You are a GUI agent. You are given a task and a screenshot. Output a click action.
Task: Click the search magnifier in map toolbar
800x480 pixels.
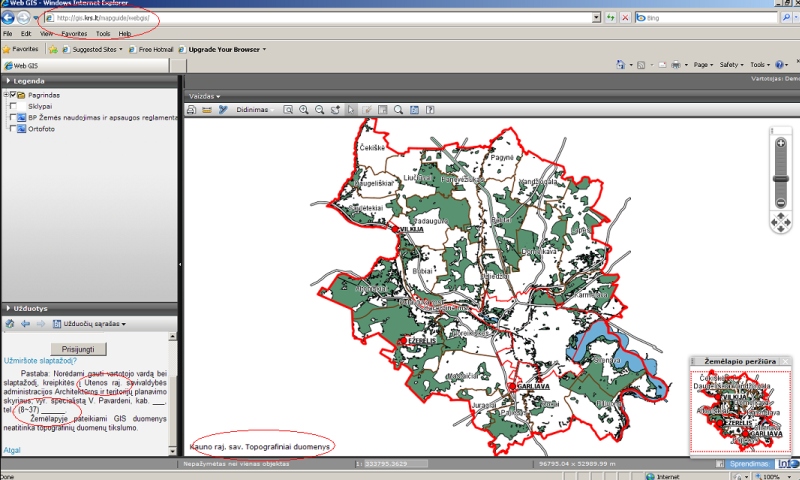(398, 110)
